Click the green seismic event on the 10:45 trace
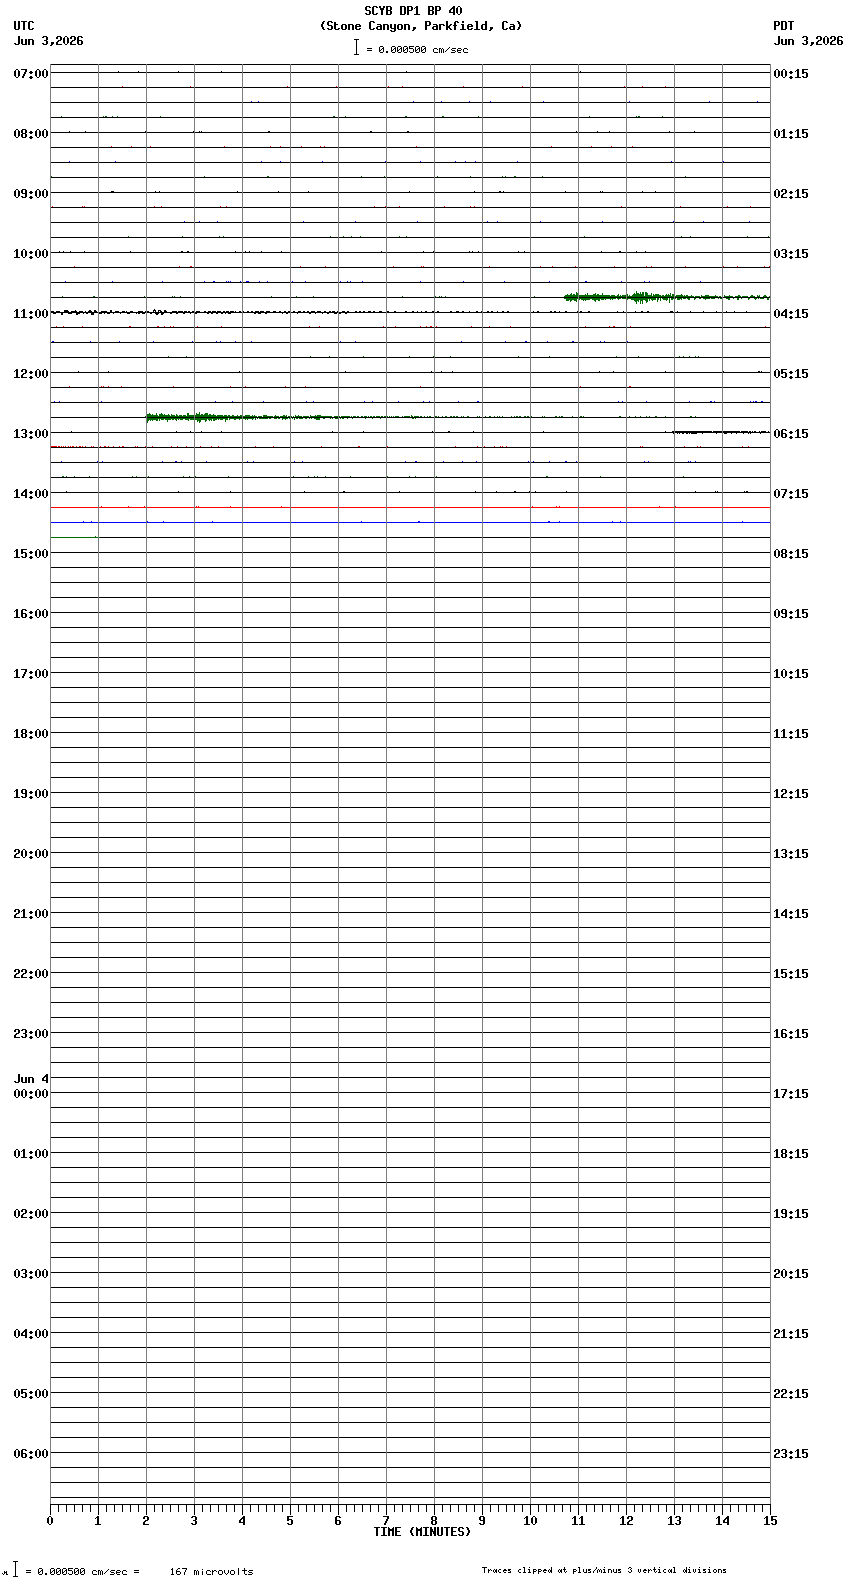Screen dimensions: 850x1584 [x=667, y=297]
